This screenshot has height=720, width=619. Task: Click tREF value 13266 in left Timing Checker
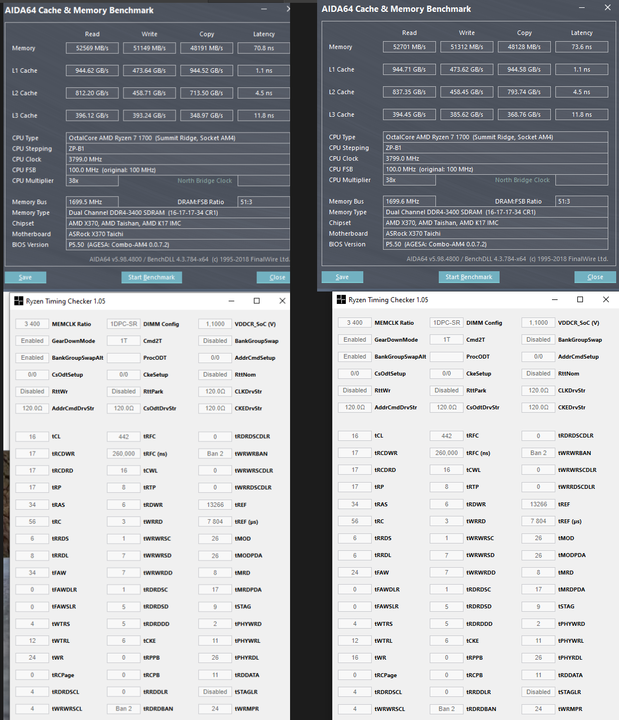point(215,505)
